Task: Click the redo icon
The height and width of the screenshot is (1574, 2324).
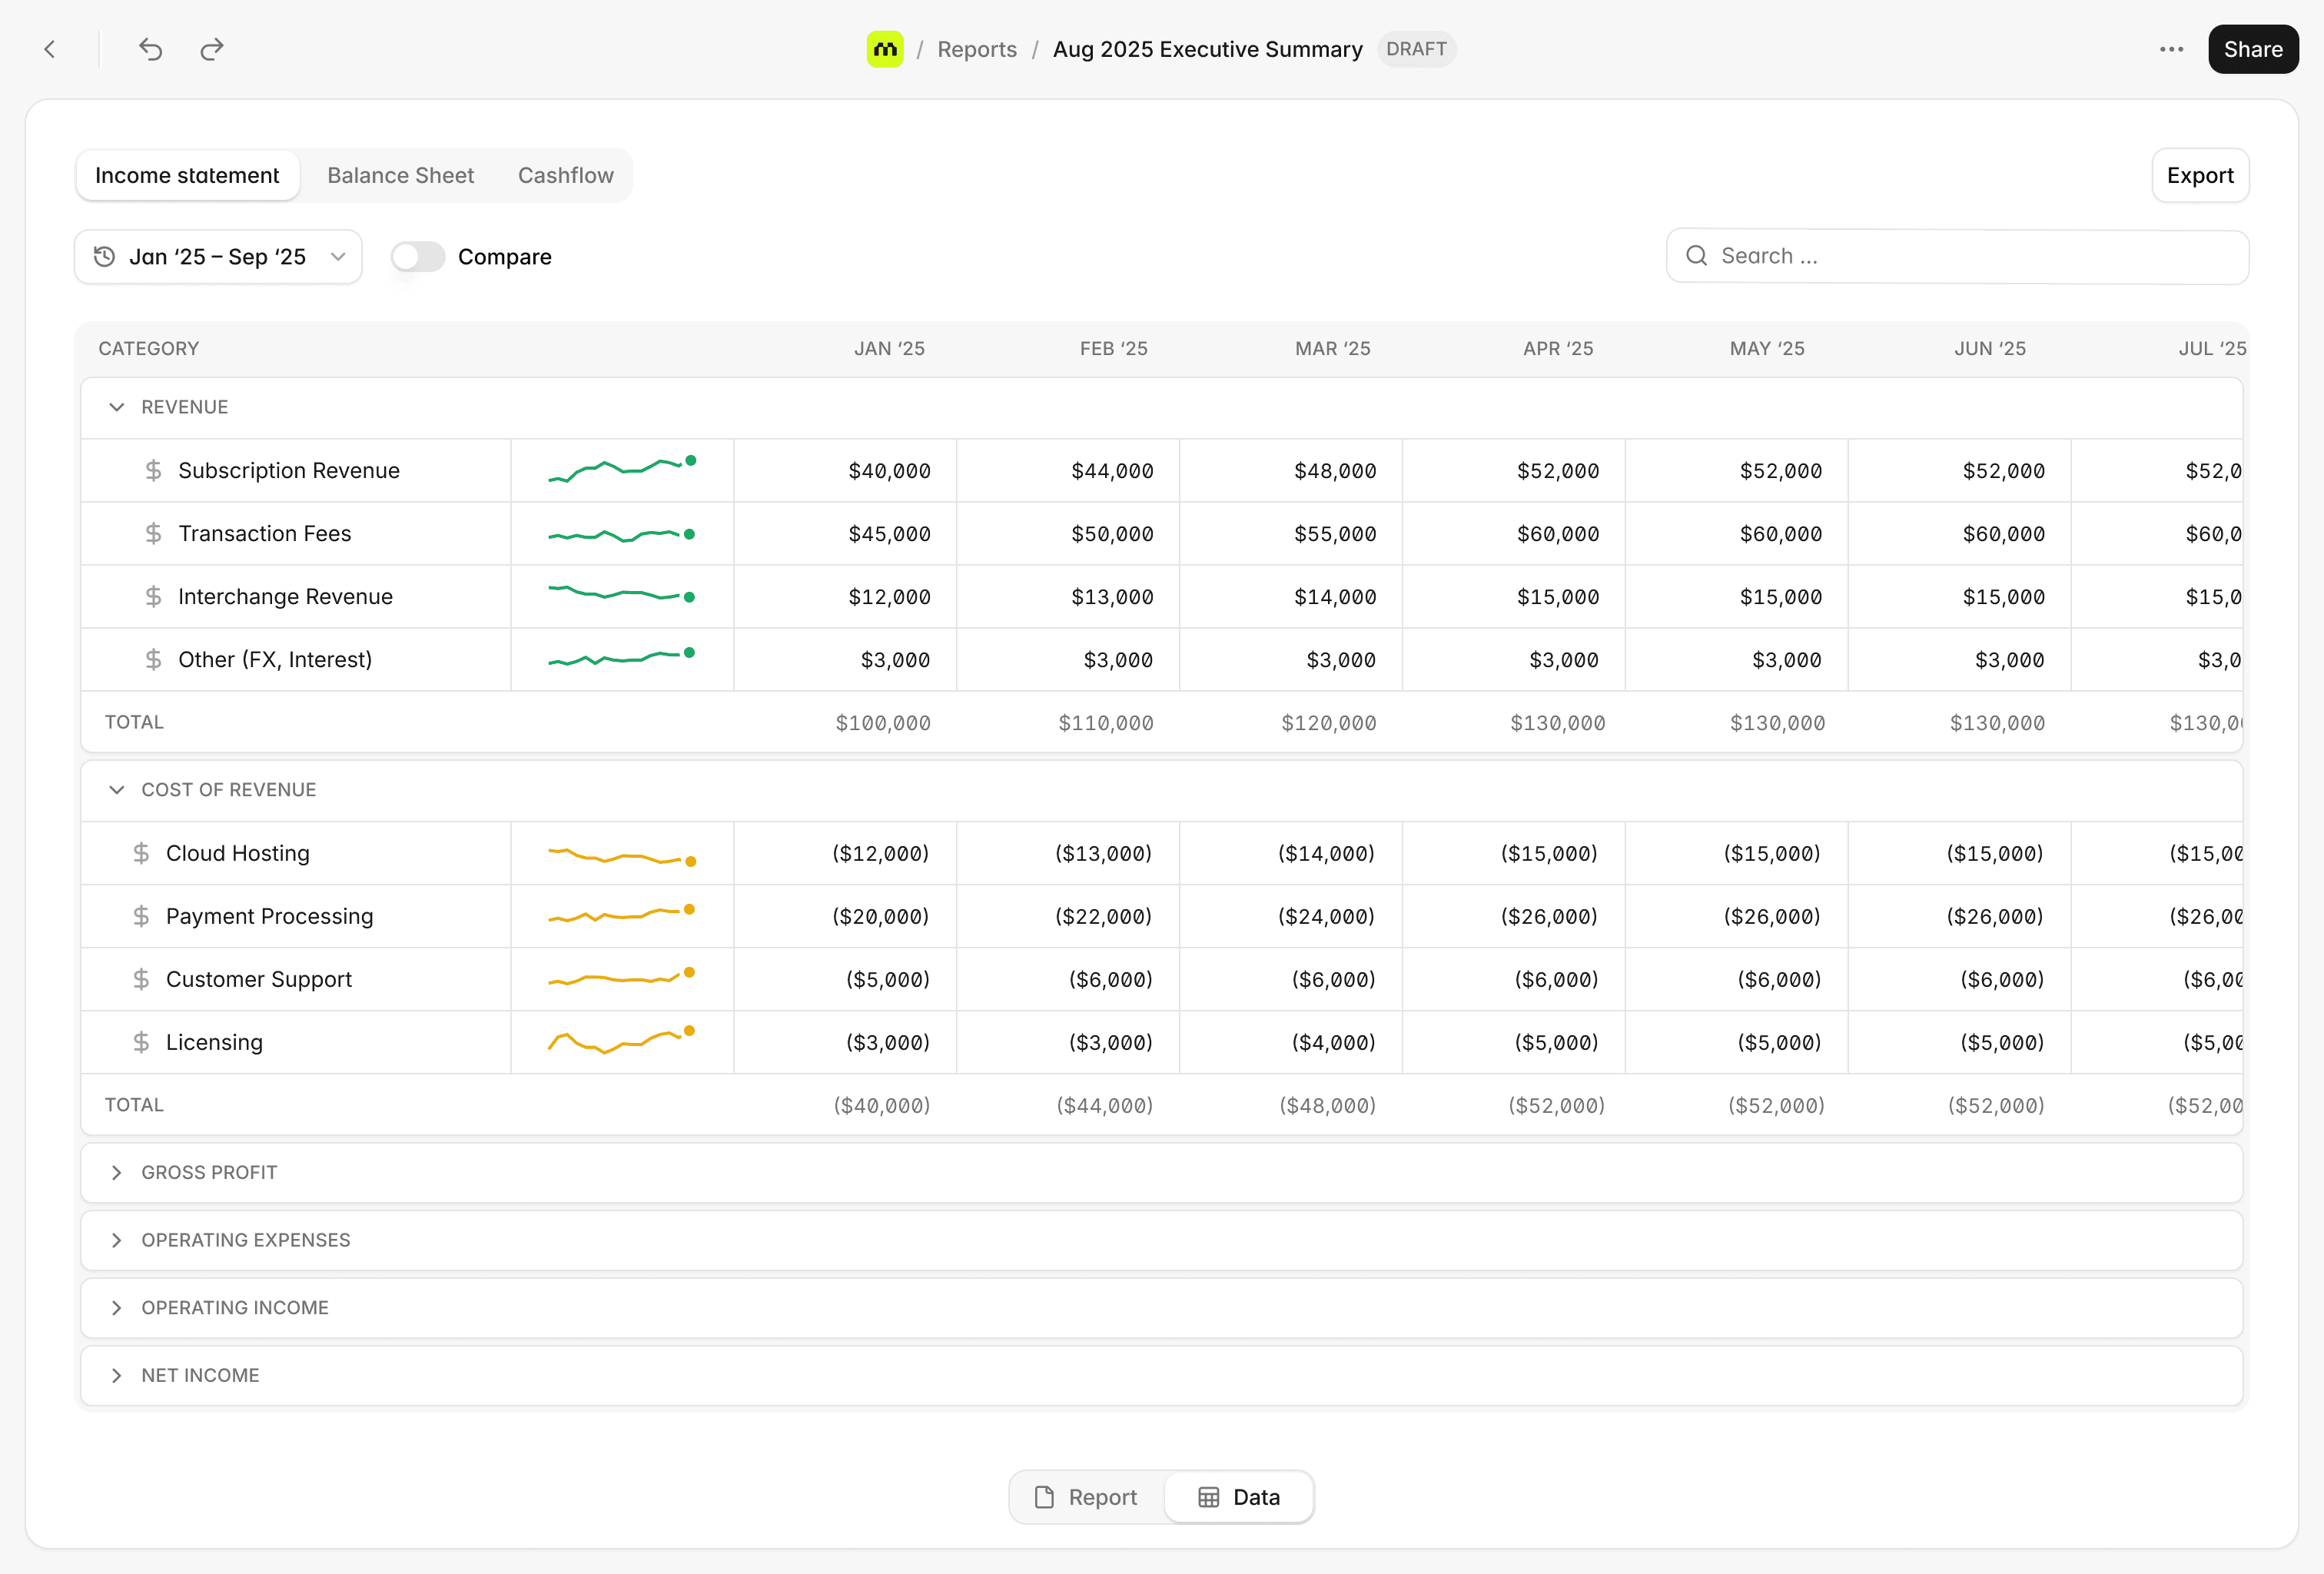Action: click(212, 49)
